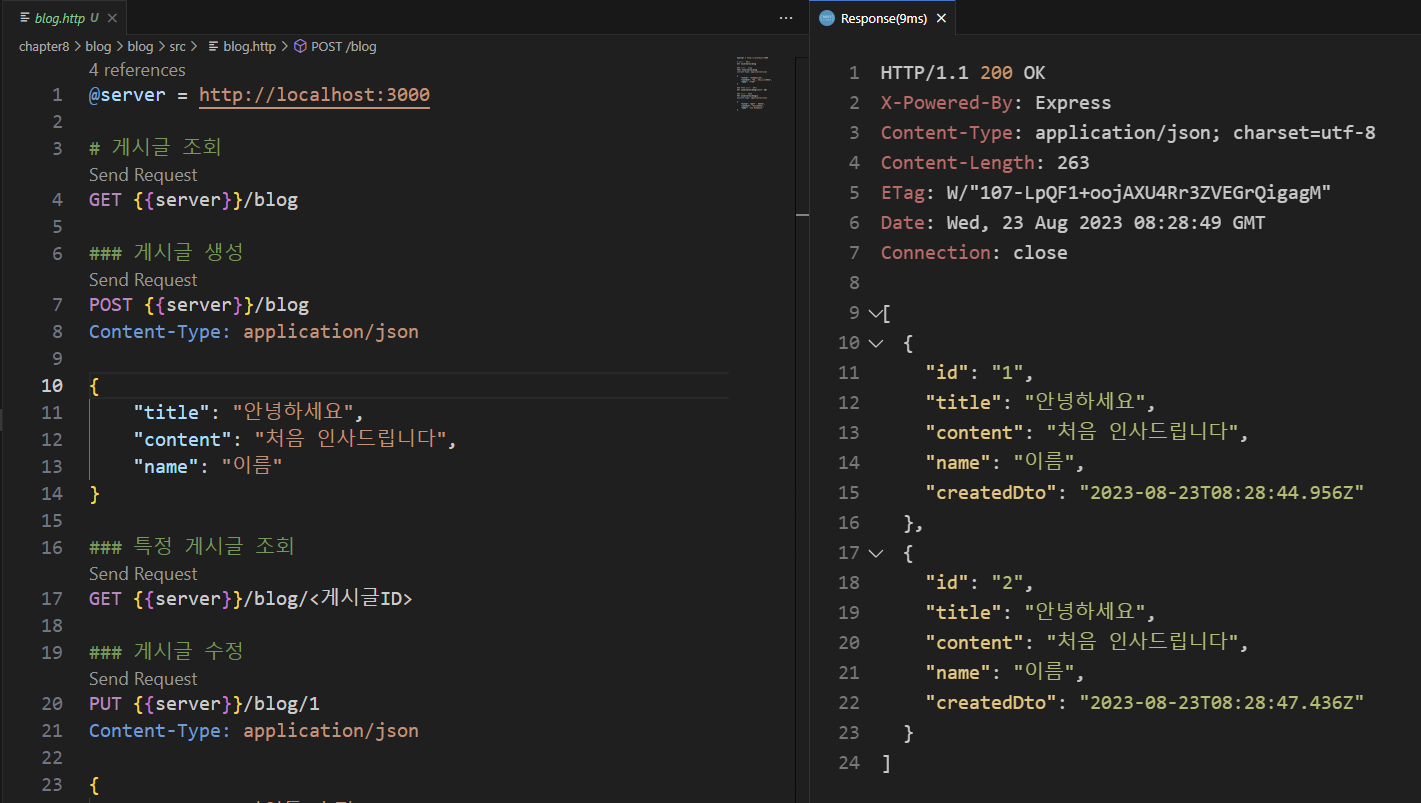1421x803 pixels.
Task: Click the ### 게시글 수정 comment
Action: [166, 652]
